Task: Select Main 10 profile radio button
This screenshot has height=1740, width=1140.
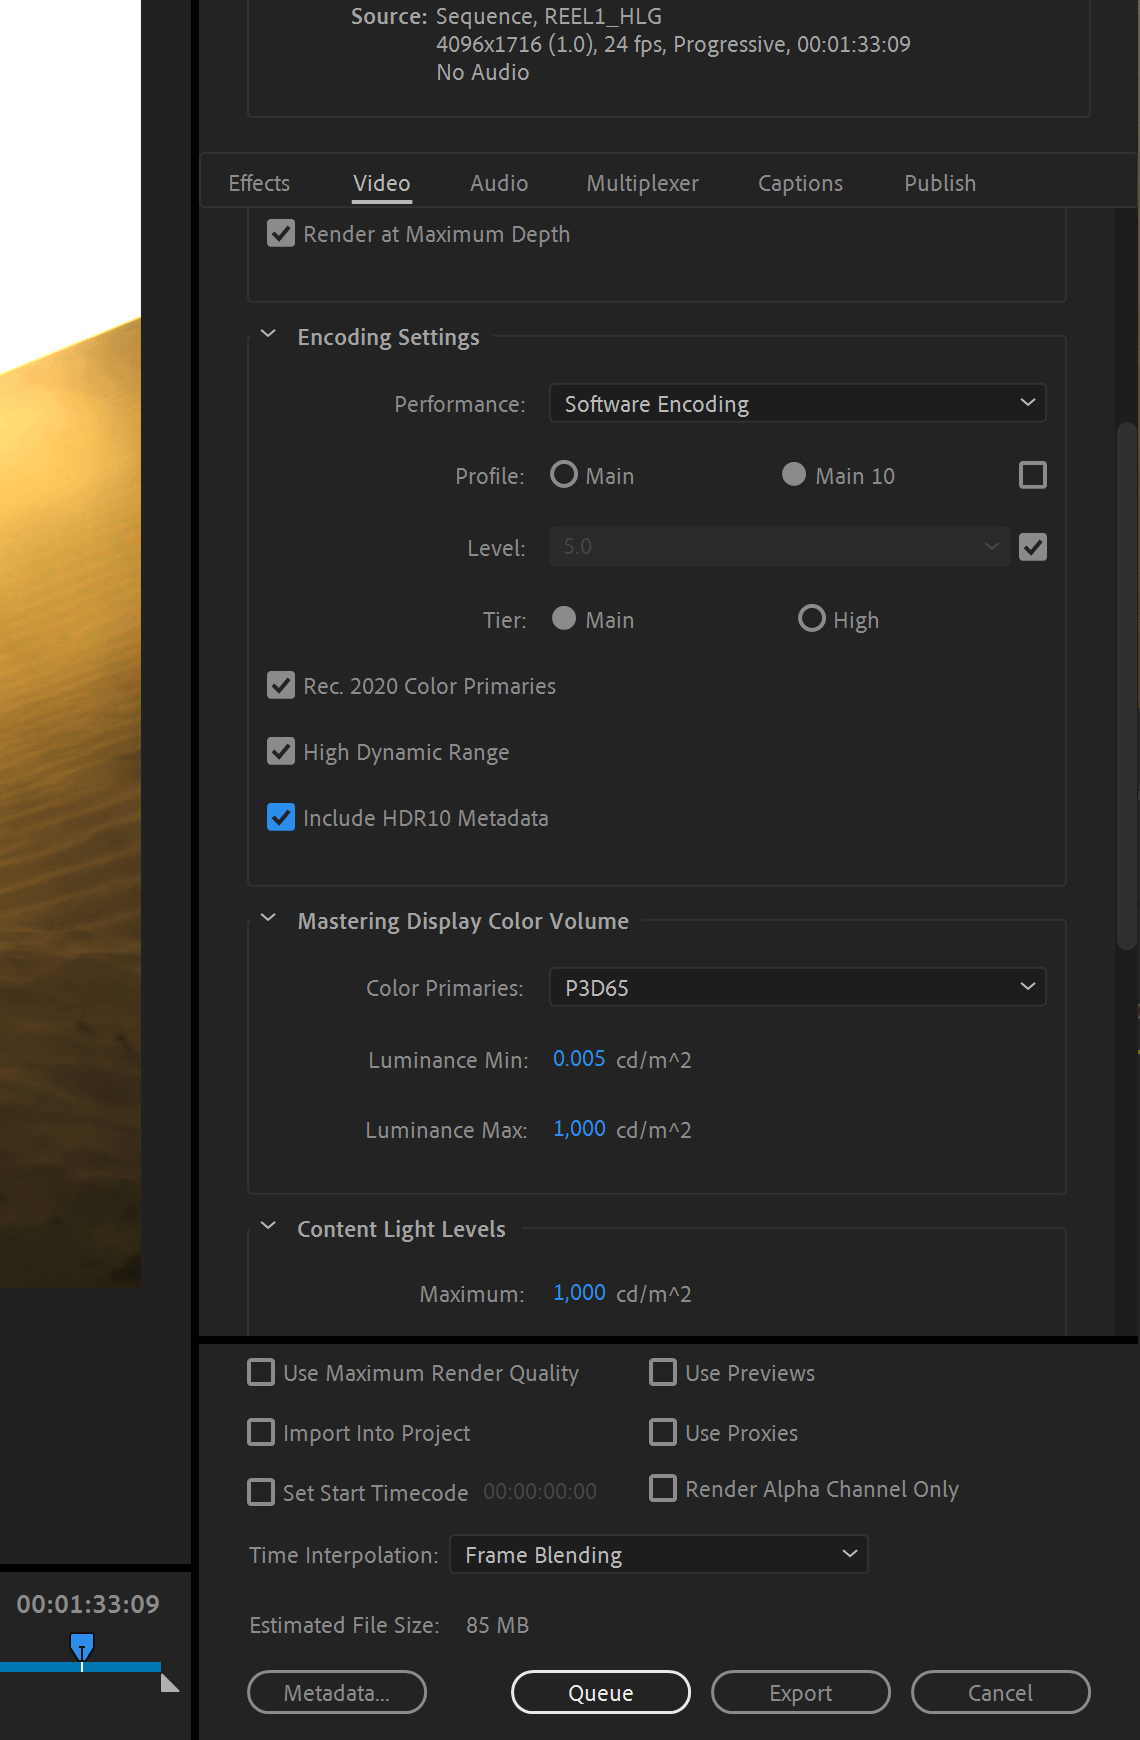Action: pos(794,474)
